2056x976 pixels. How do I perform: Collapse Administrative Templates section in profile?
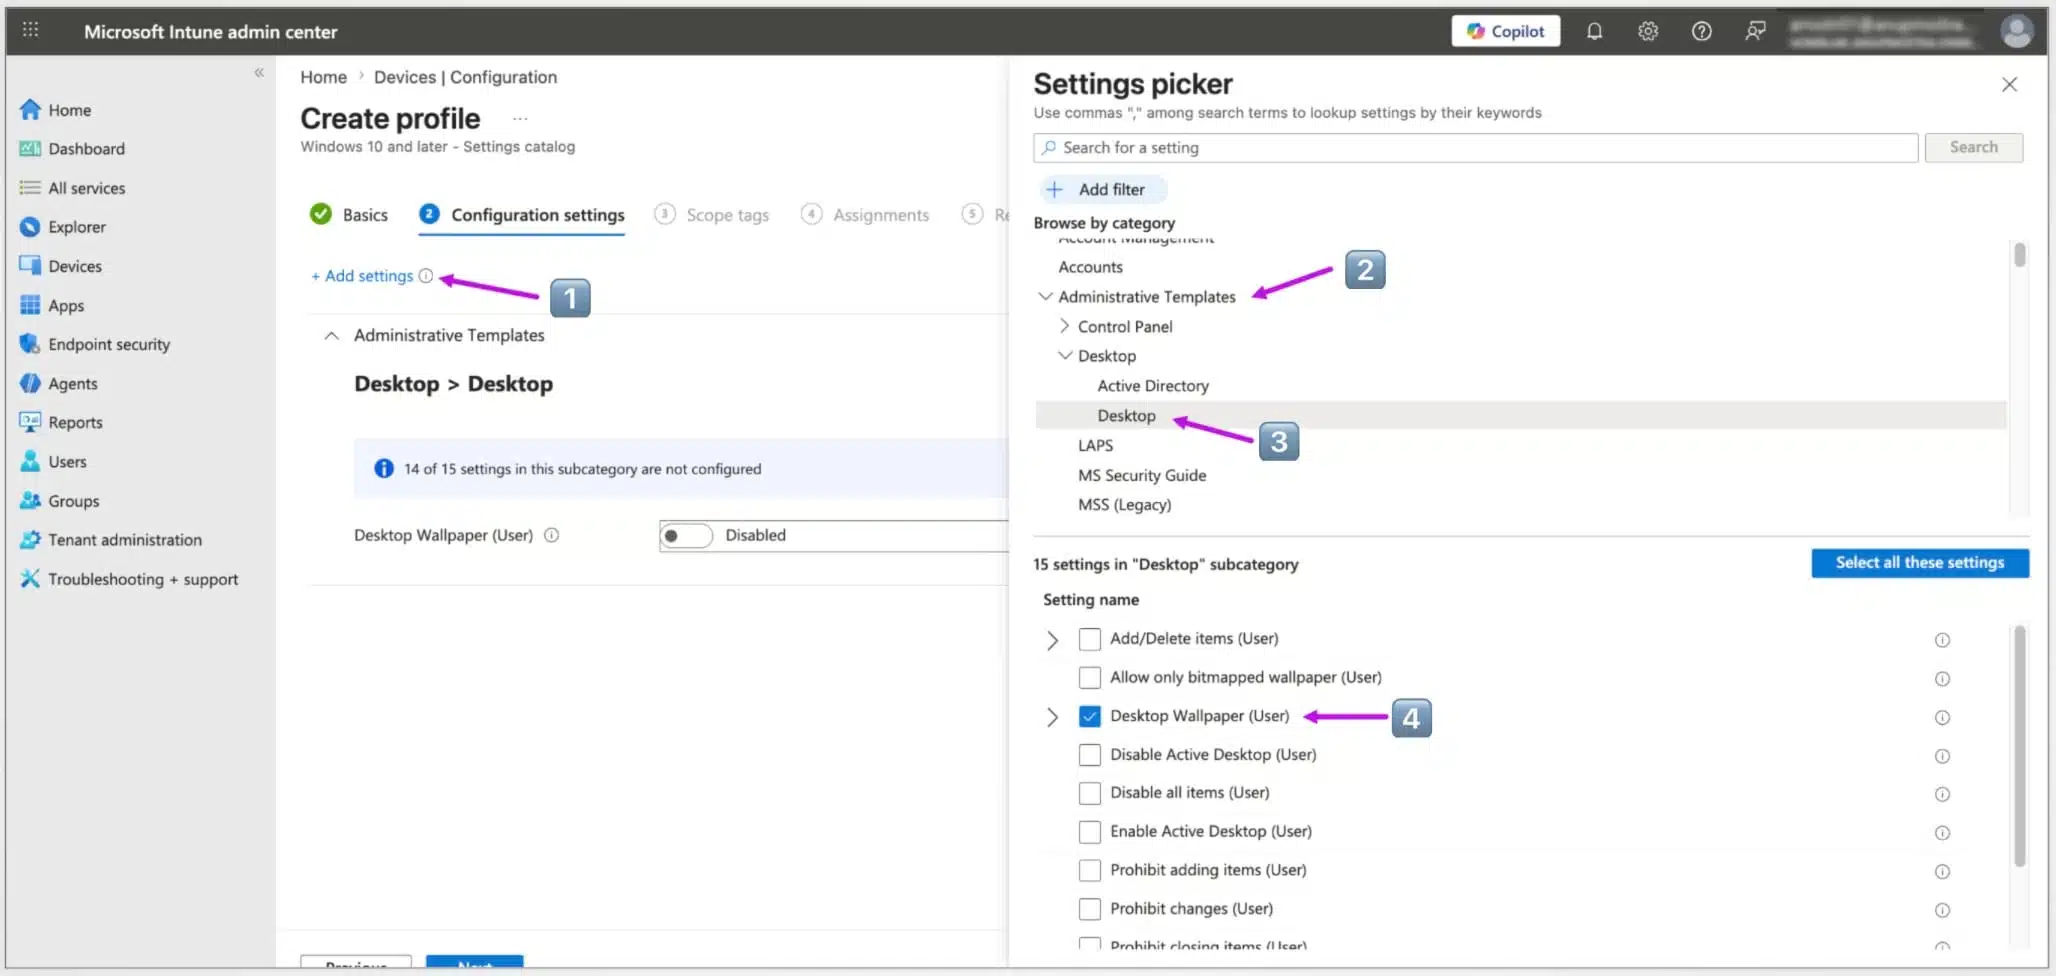click(332, 336)
